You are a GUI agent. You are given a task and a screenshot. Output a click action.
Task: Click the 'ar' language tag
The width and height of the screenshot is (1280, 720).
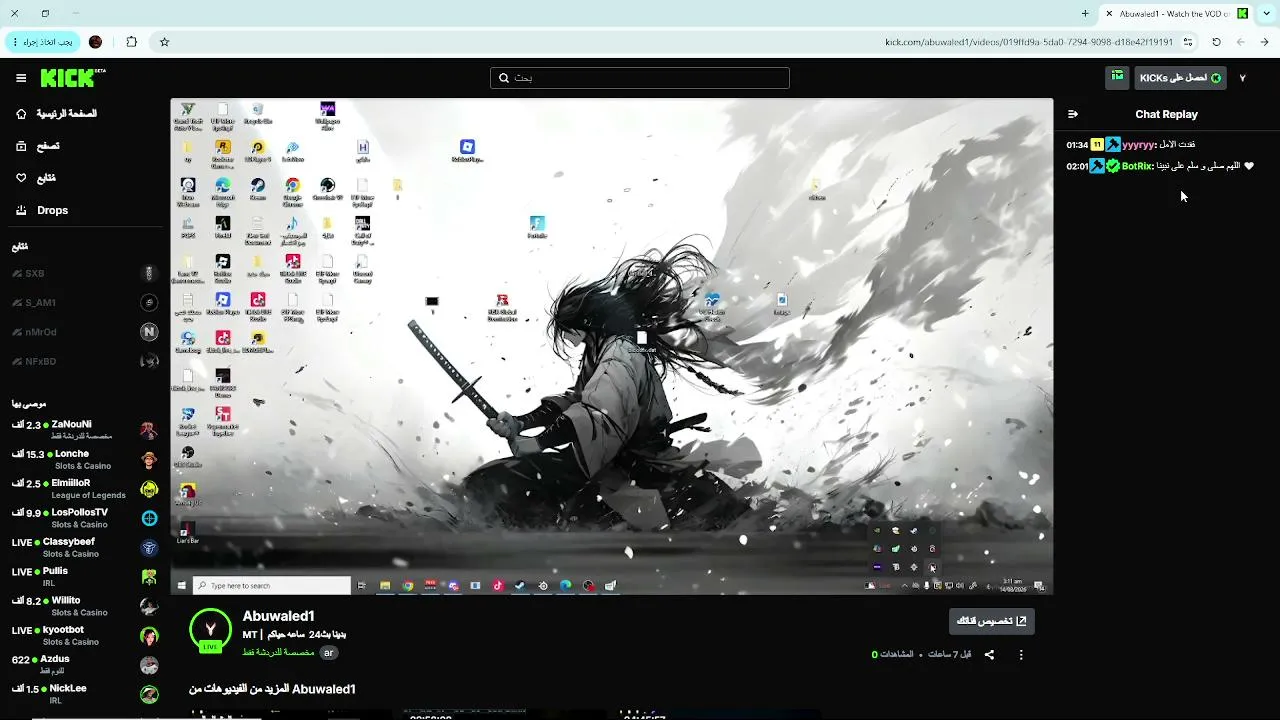[328, 652]
